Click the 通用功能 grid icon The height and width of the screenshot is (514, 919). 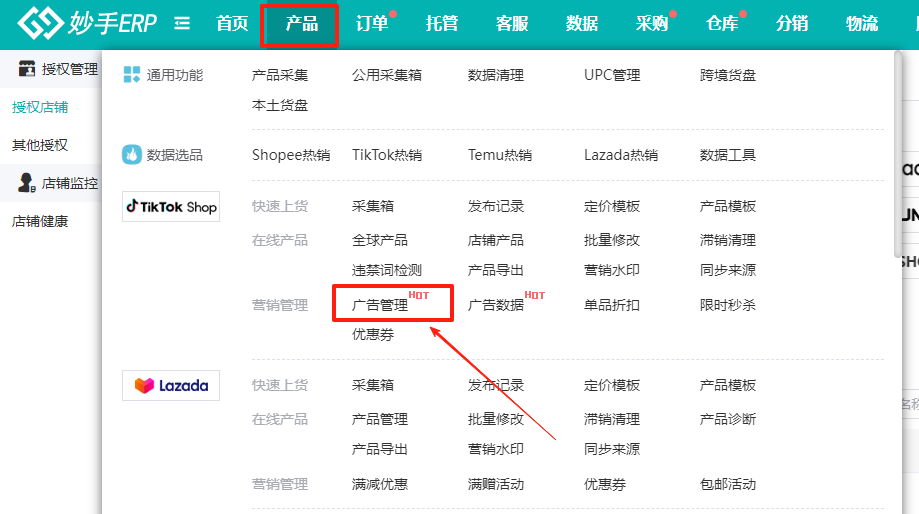pos(132,74)
